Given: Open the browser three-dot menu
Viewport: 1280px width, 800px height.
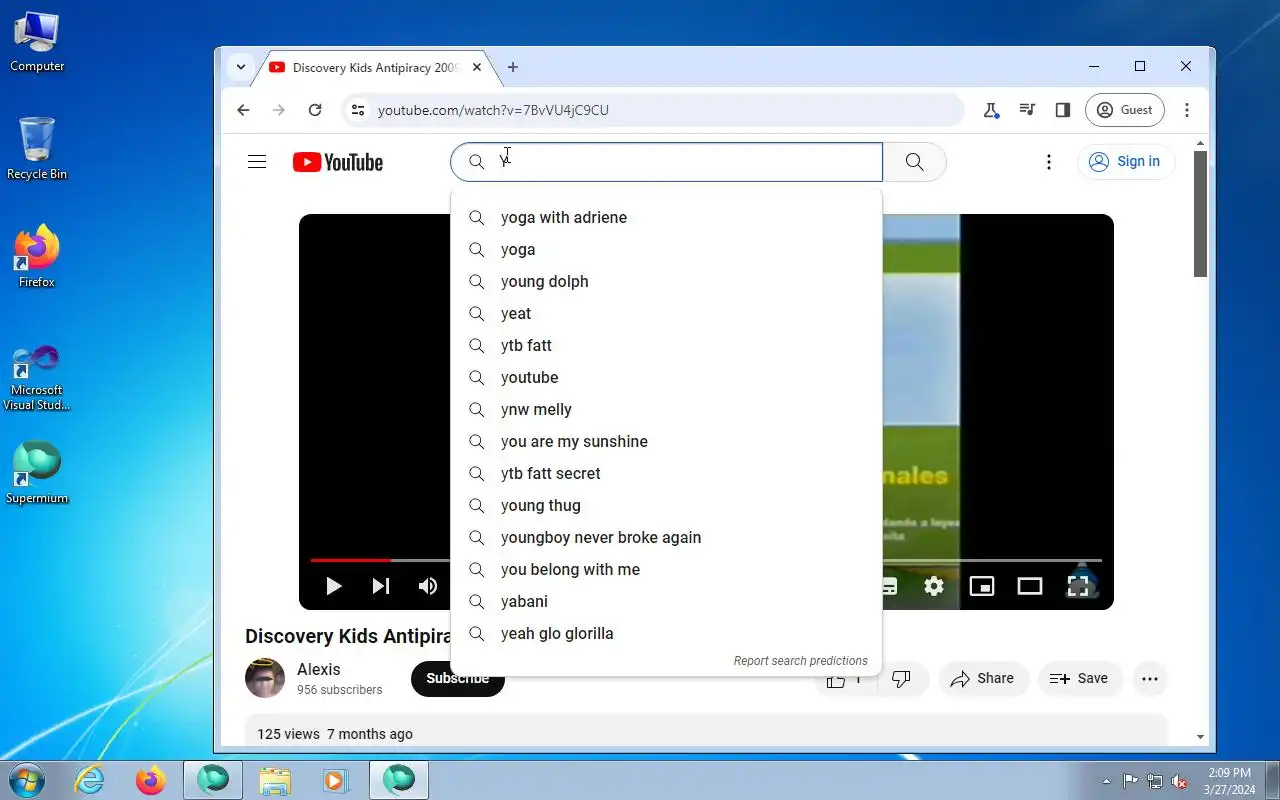Looking at the screenshot, I should tap(1187, 110).
